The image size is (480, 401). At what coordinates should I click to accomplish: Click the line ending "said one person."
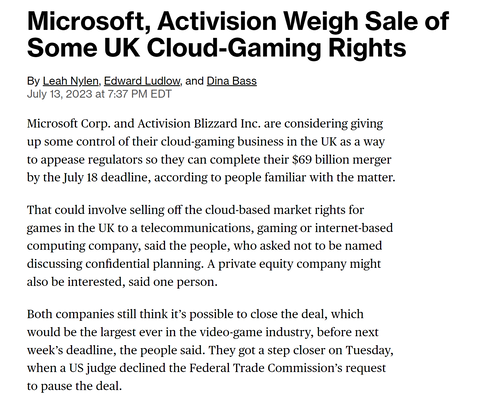pyautogui.click(x=122, y=282)
